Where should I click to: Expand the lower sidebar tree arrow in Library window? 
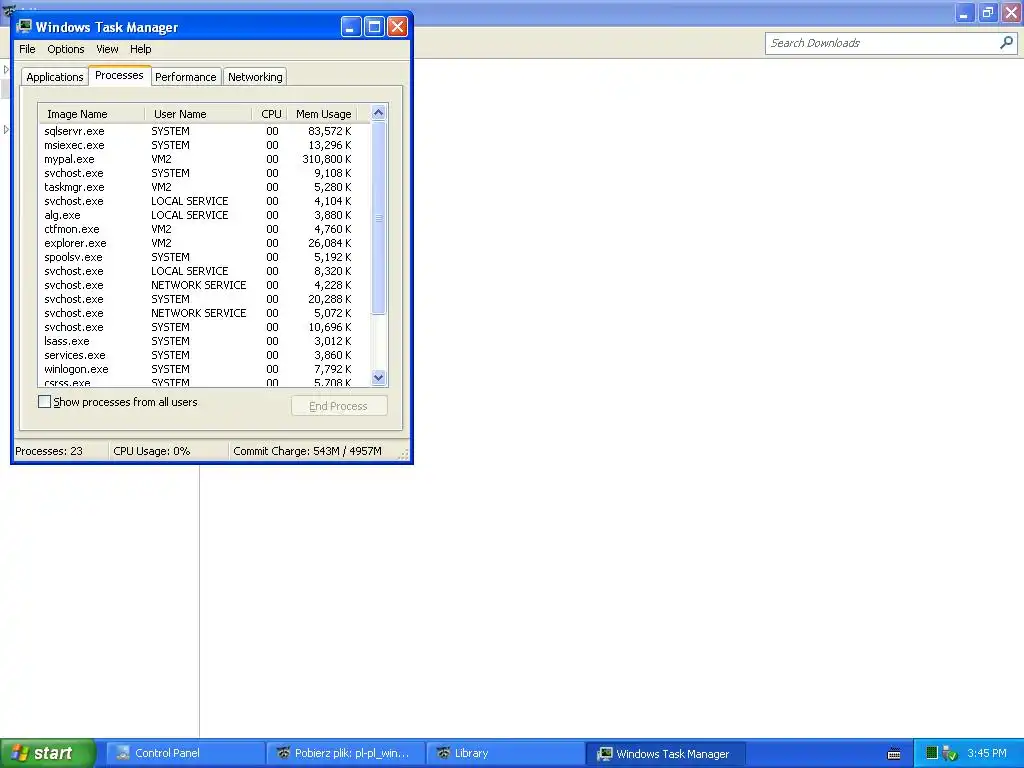pyautogui.click(x=6, y=129)
